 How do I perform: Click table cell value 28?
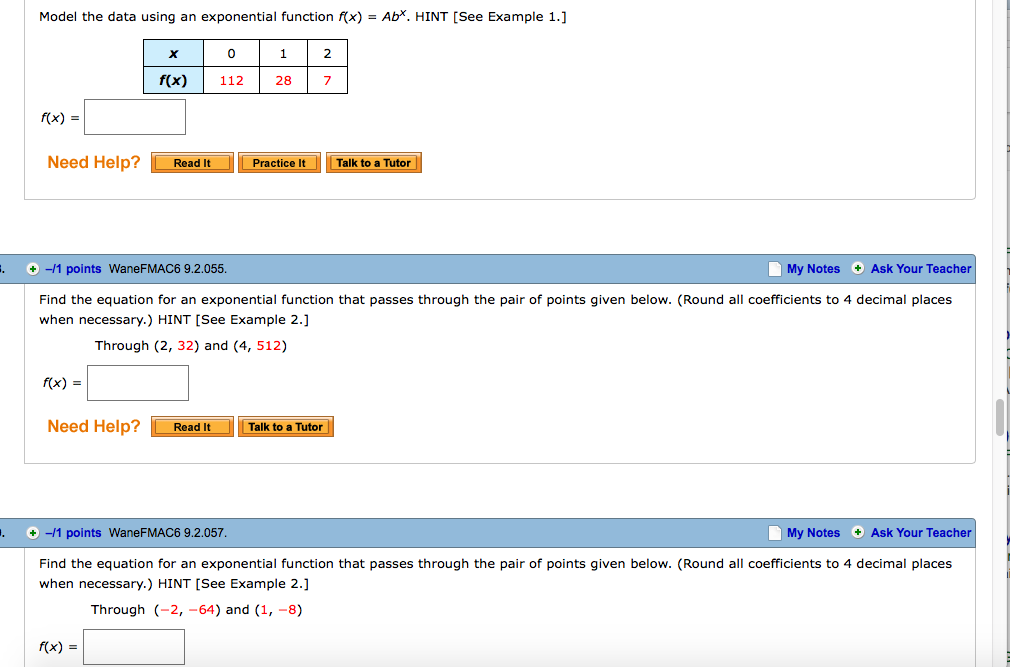pyautogui.click(x=283, y=80)
